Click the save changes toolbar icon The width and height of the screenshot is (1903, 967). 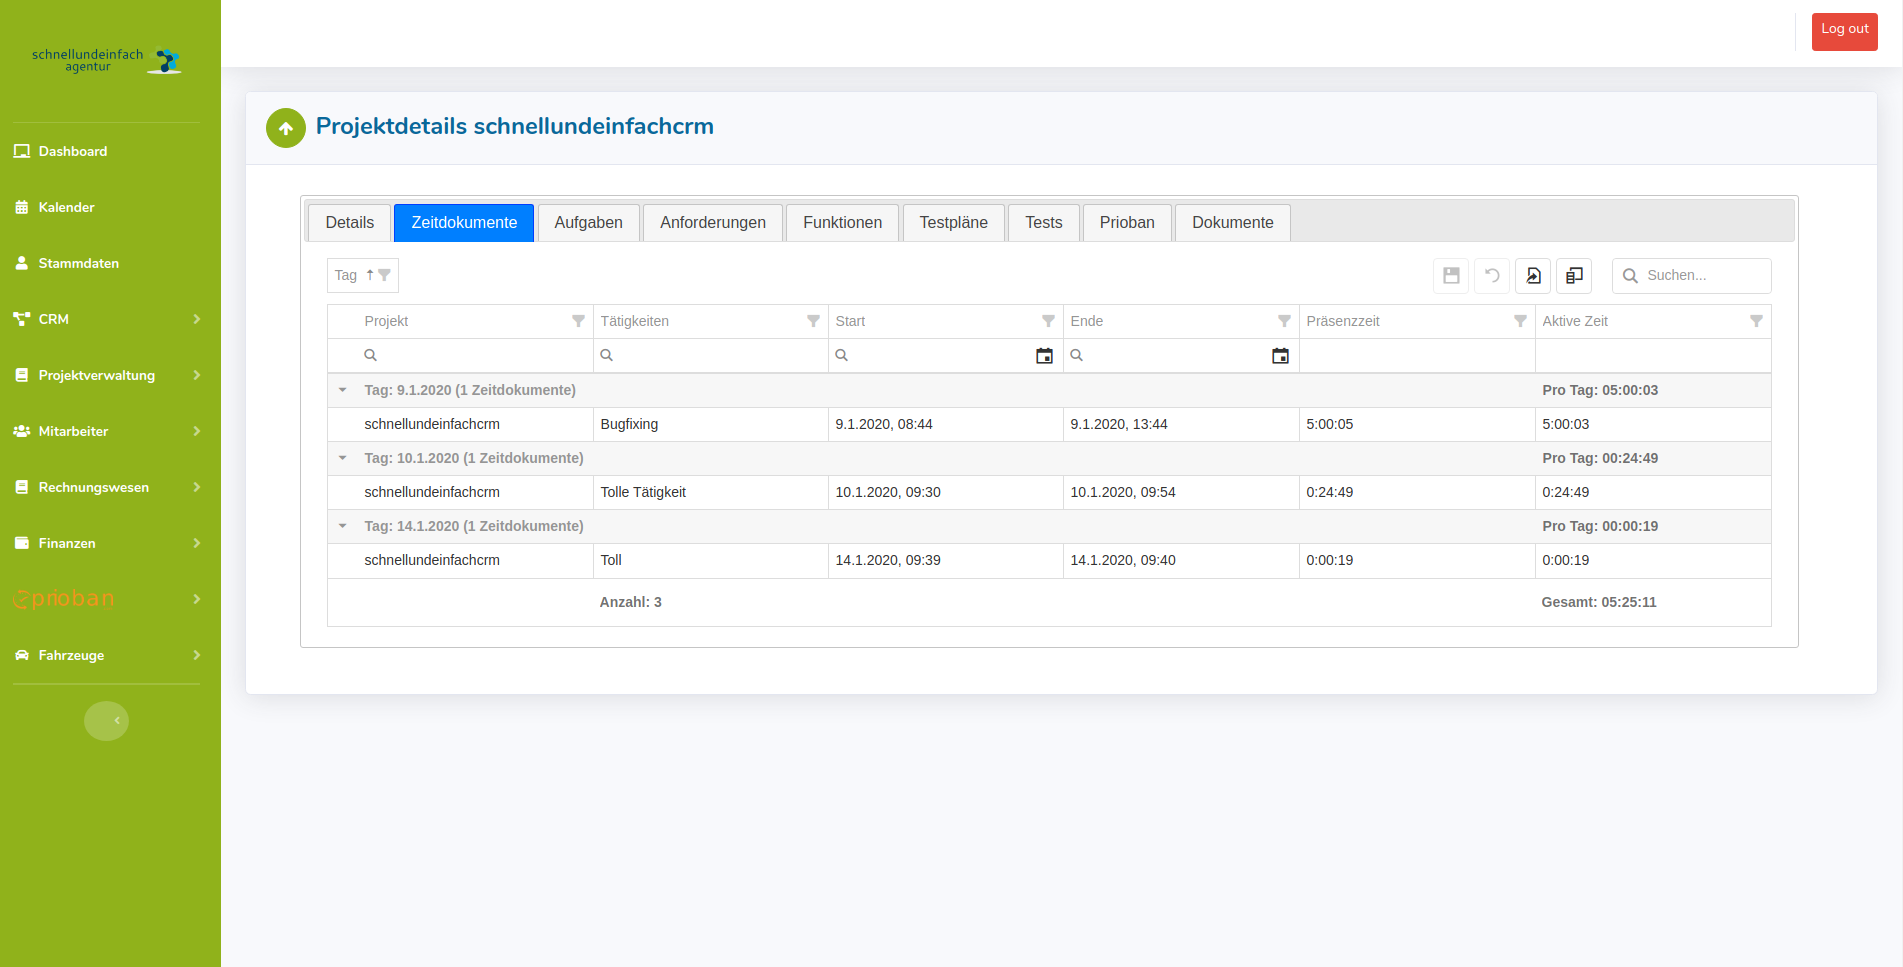point(1451,276)
